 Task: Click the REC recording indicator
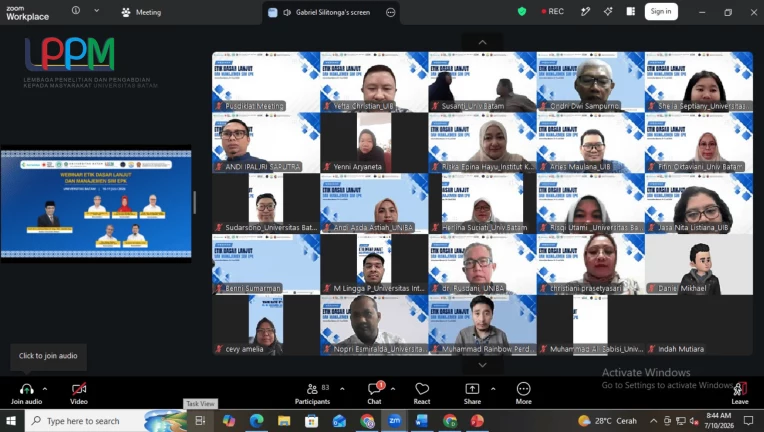pos(553,11)
